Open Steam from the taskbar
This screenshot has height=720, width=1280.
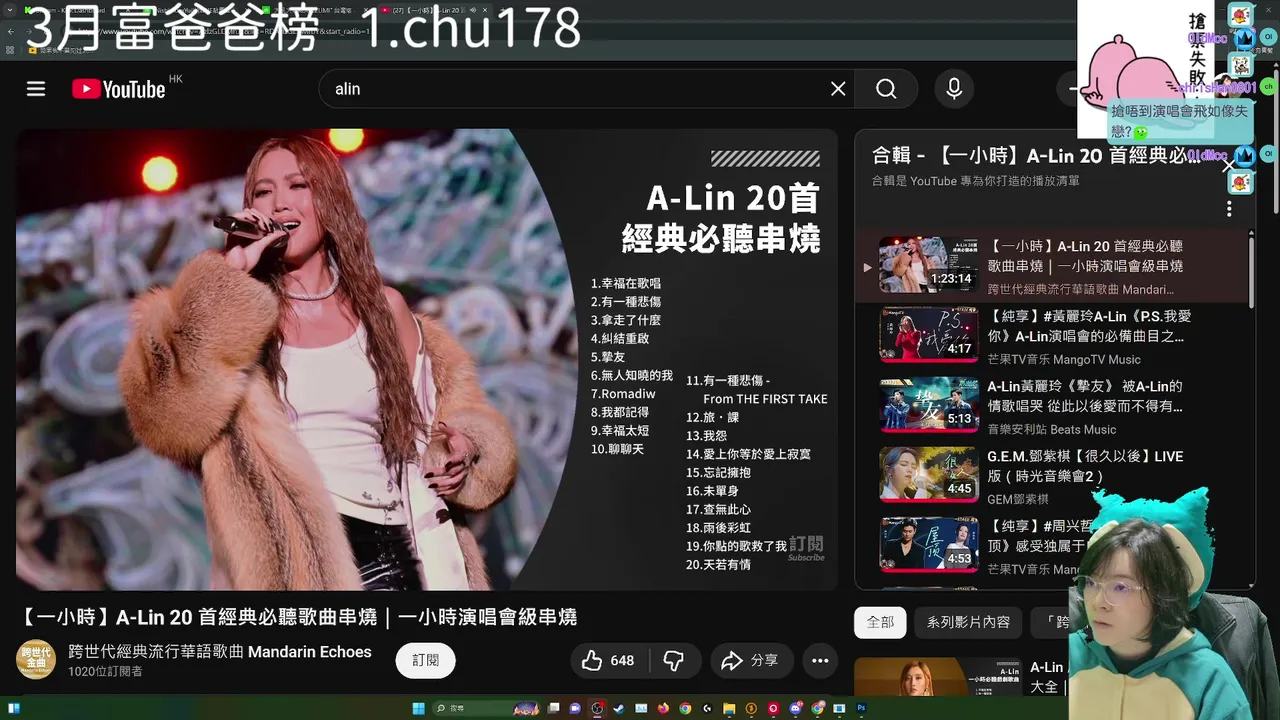click(x=619, y=709)
